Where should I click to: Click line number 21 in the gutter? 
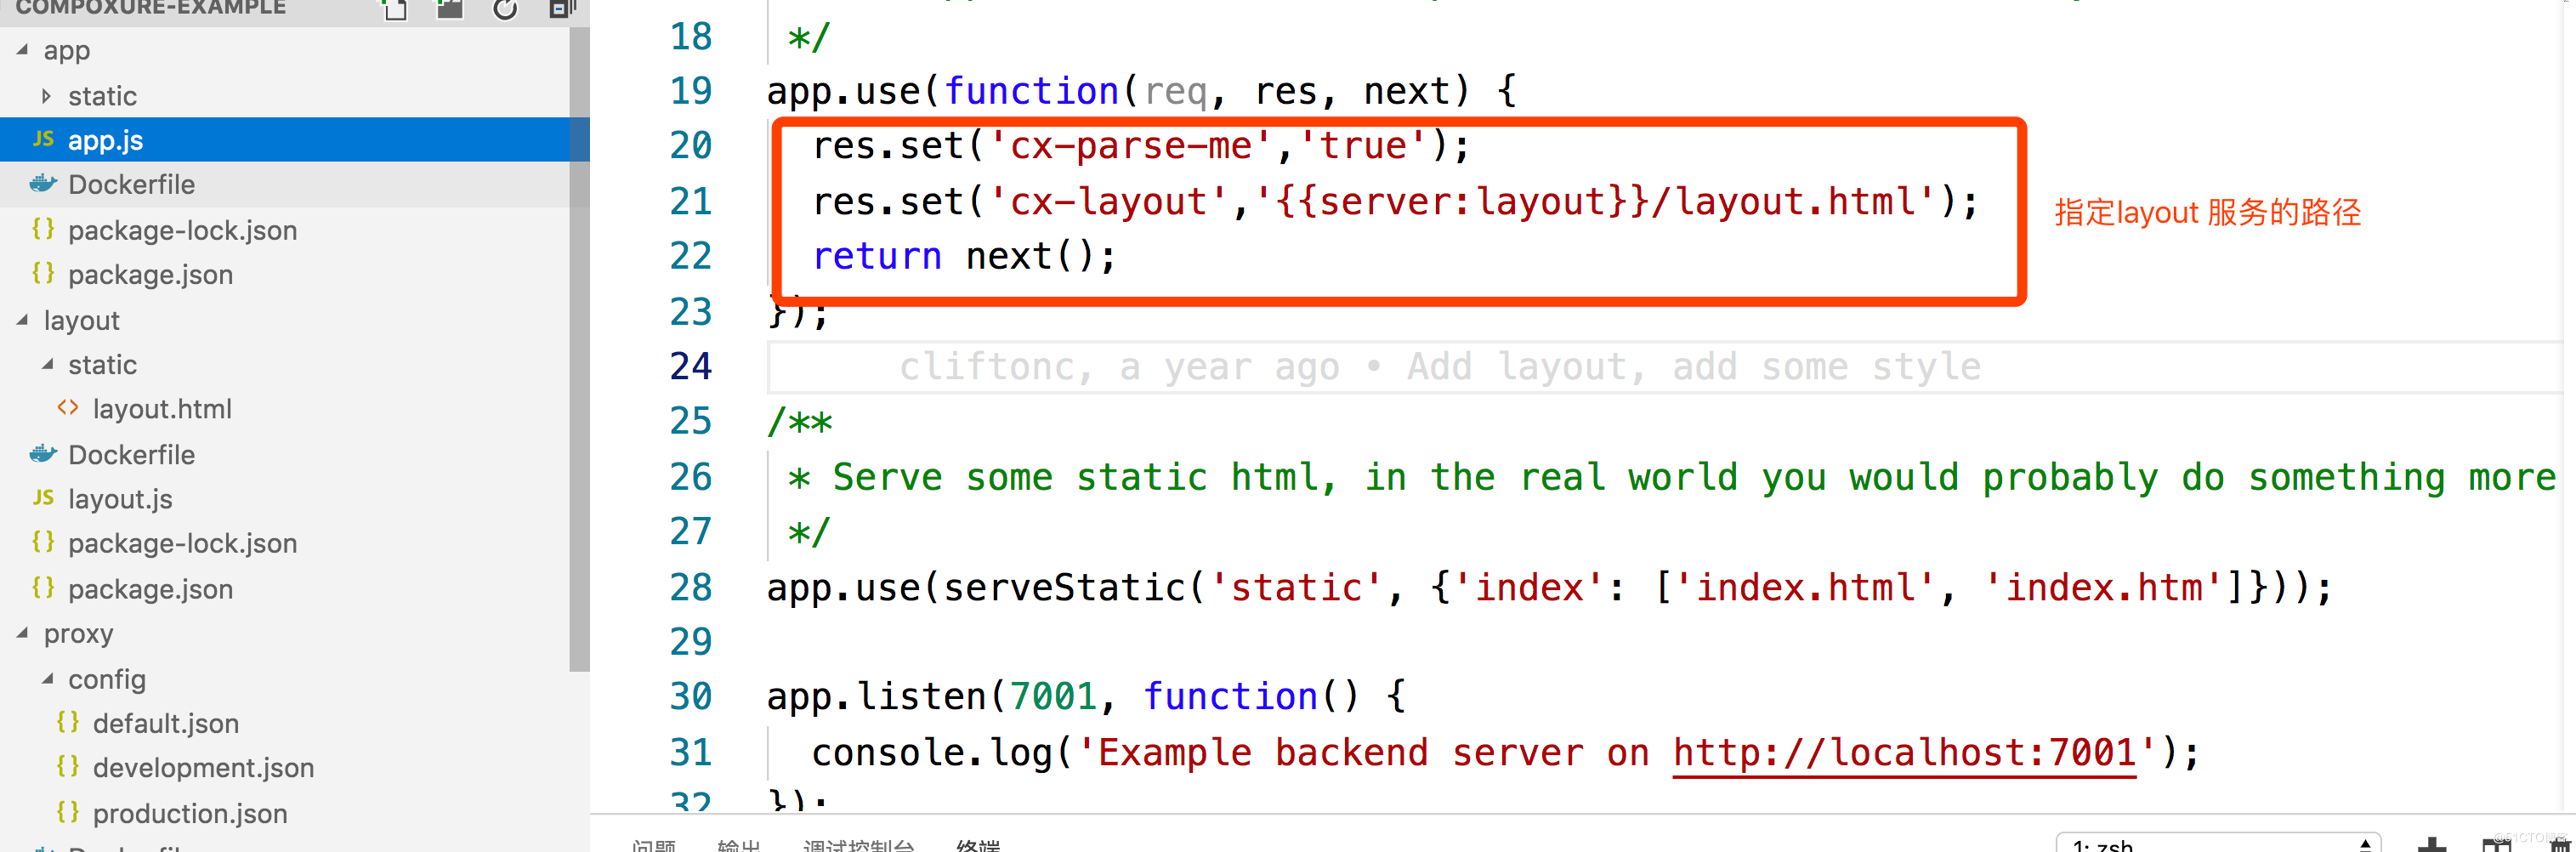[691, 202]
